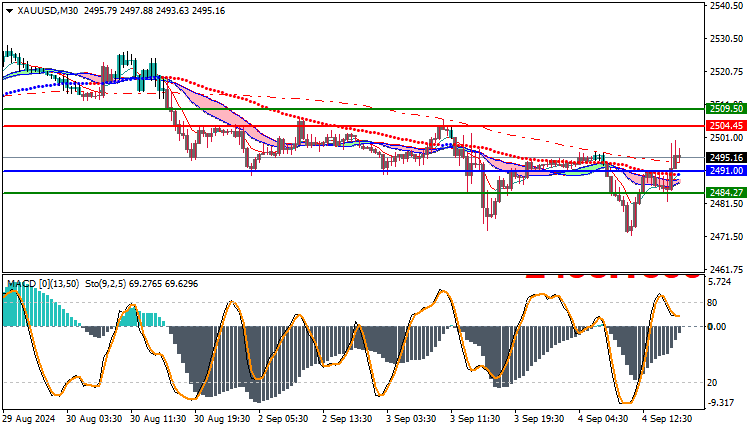Click the 3 Sep 11:30 time label
This screenshot has height=430, width=750.
point(475,419)
